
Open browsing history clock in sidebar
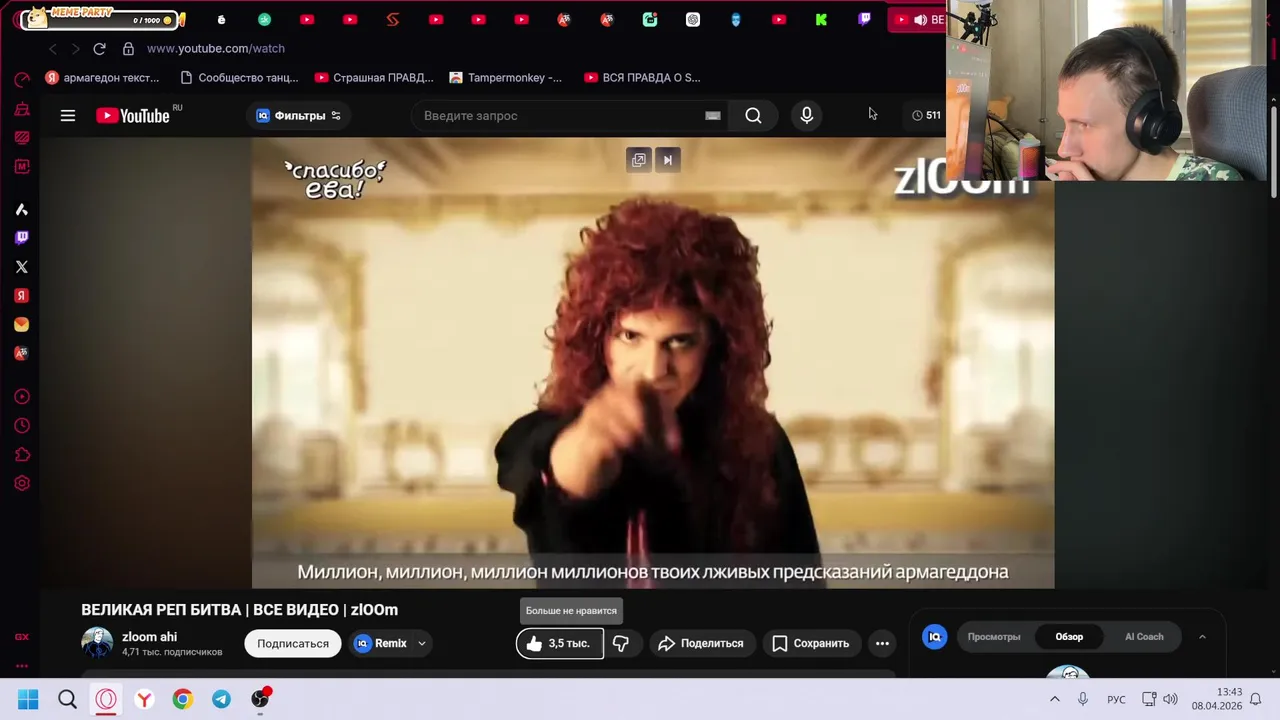pos(22,426)
